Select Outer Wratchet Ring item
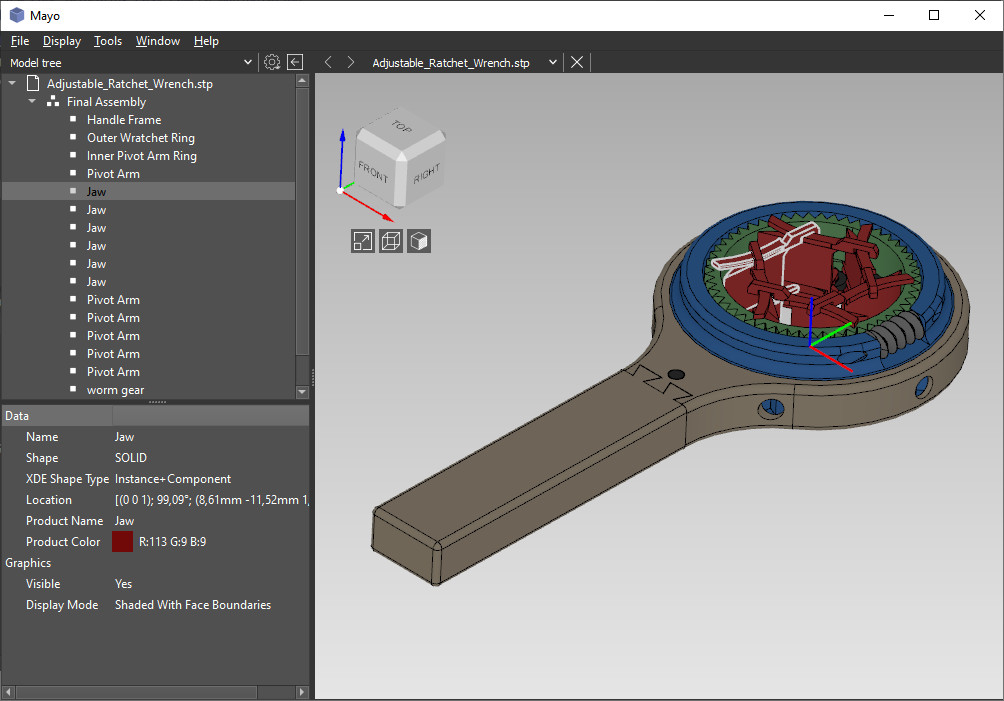 [x=140, y=138]
